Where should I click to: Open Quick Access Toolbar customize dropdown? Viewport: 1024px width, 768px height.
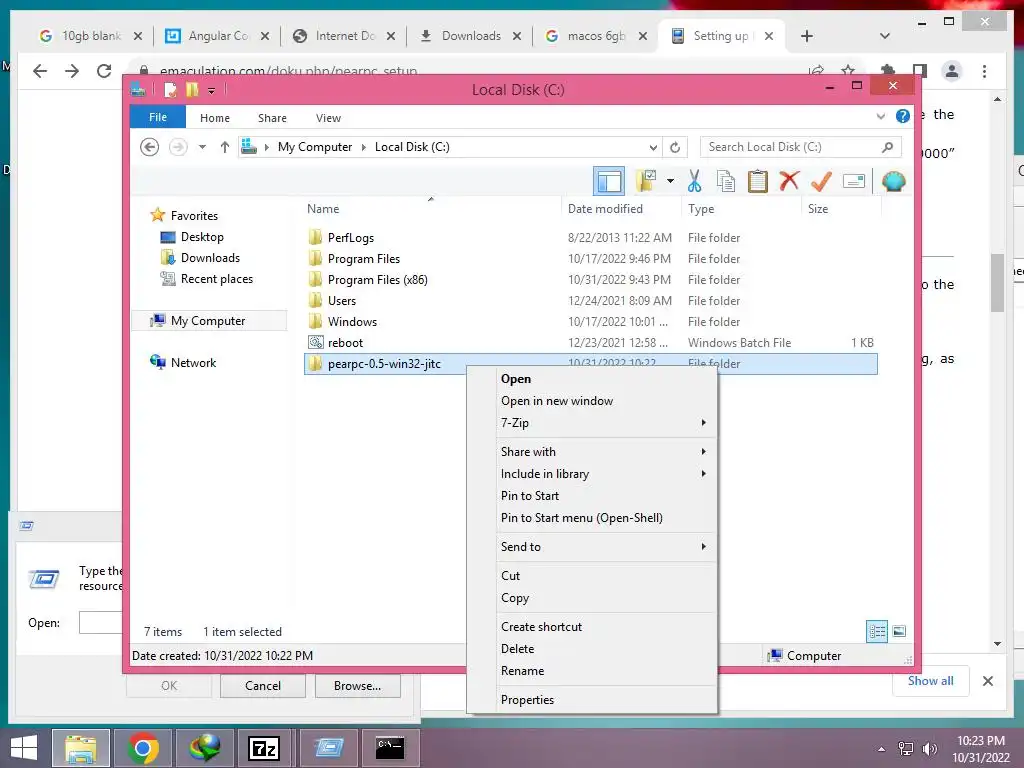point(211,90)
